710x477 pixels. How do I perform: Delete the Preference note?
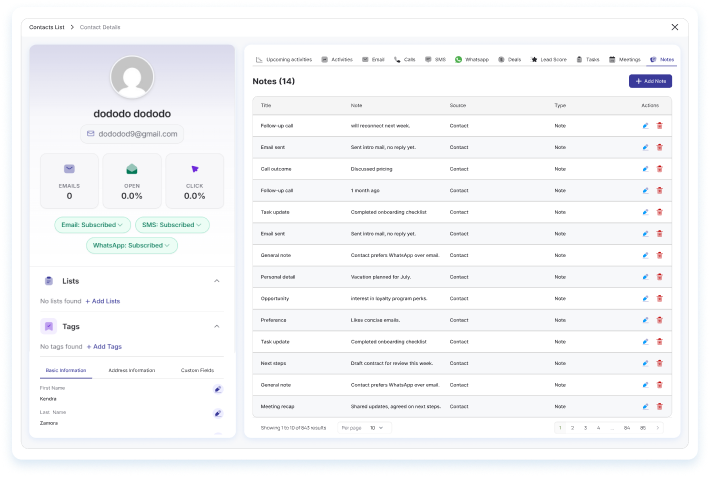click(x=659, y=320)
